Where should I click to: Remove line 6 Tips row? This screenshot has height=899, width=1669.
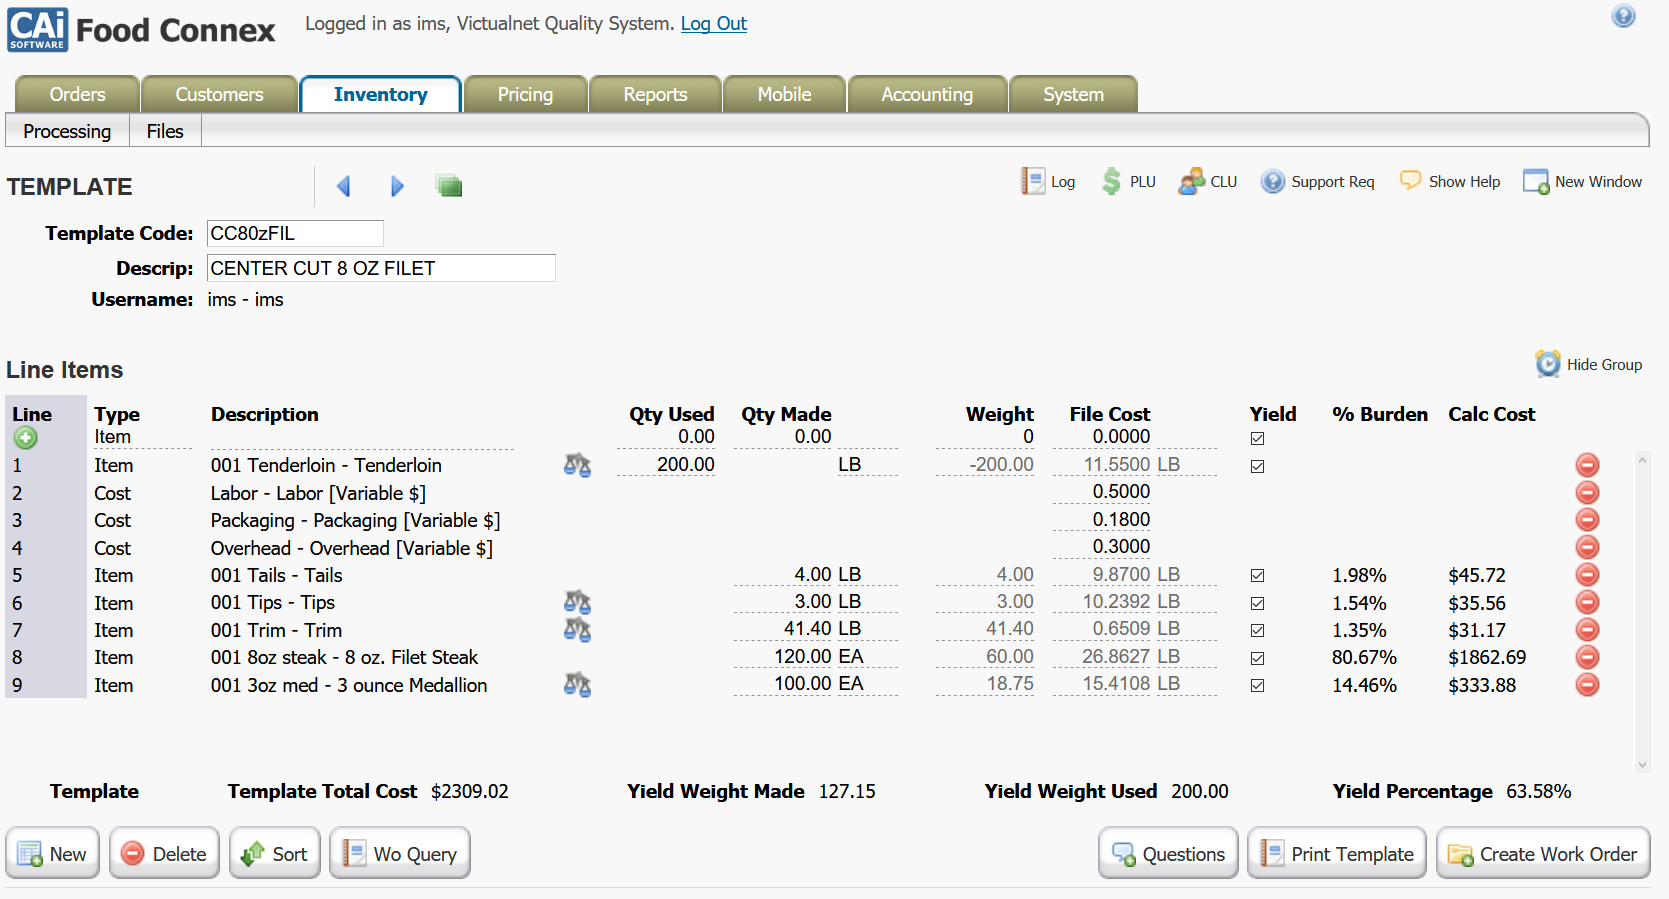click(x=1587, y=602)
